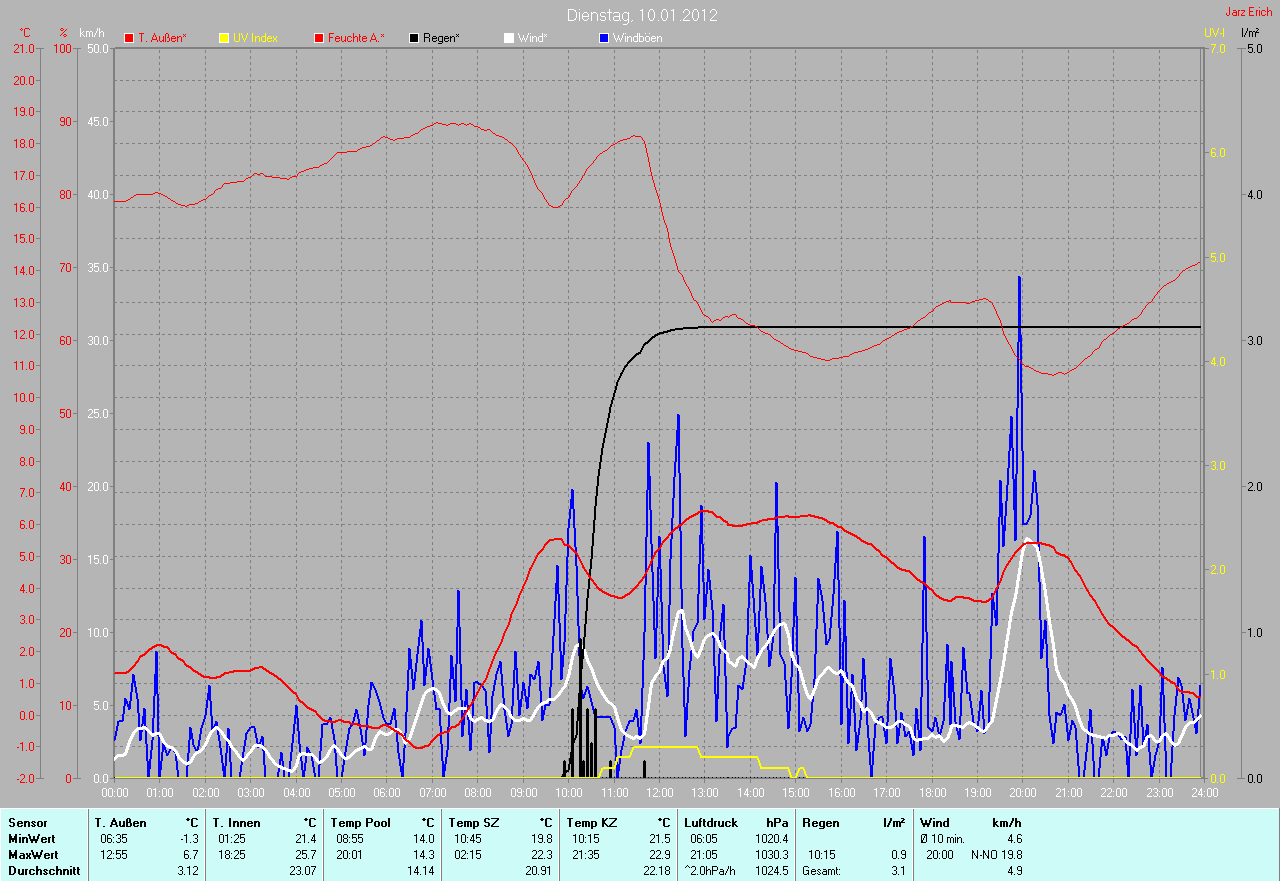Click the timestamp '06:35' in the table
The height and width of the screenshot is (881, 1280).
pyautogui.click(x=113, y=839)
